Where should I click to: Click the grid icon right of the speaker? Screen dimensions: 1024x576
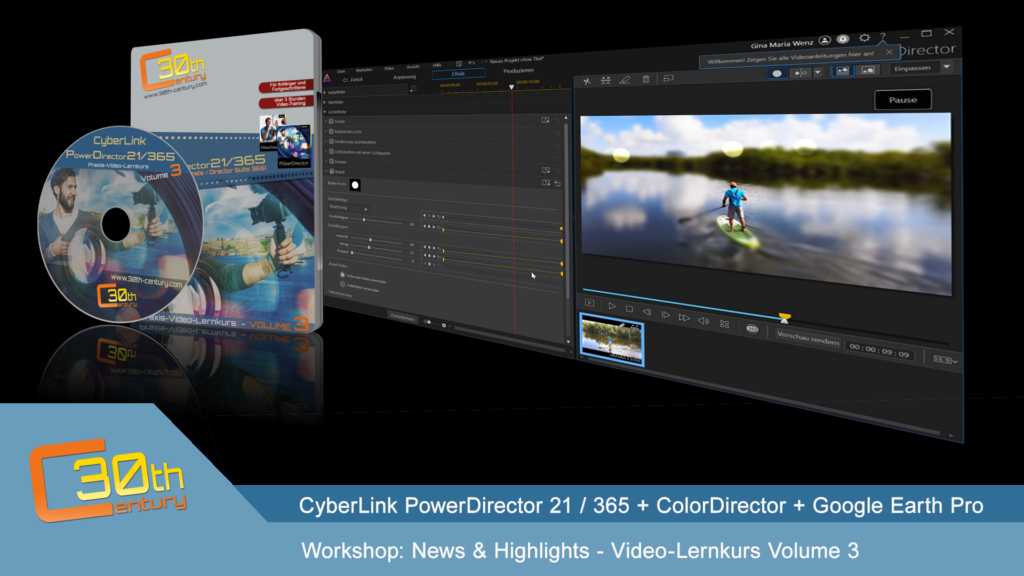click(724, 324)
